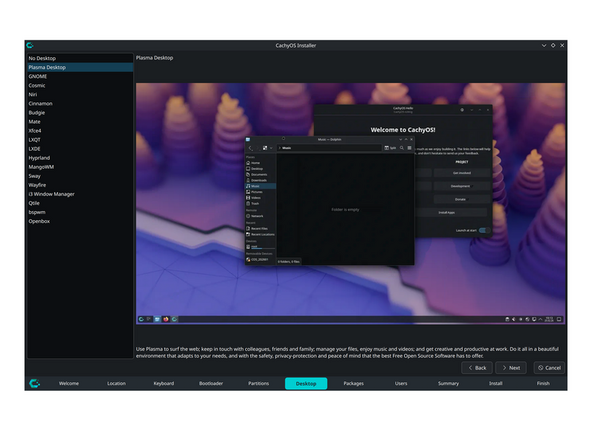Viewport: 592px width, 437px height.
Task: Open the Packages step tab
Action: 353,383
